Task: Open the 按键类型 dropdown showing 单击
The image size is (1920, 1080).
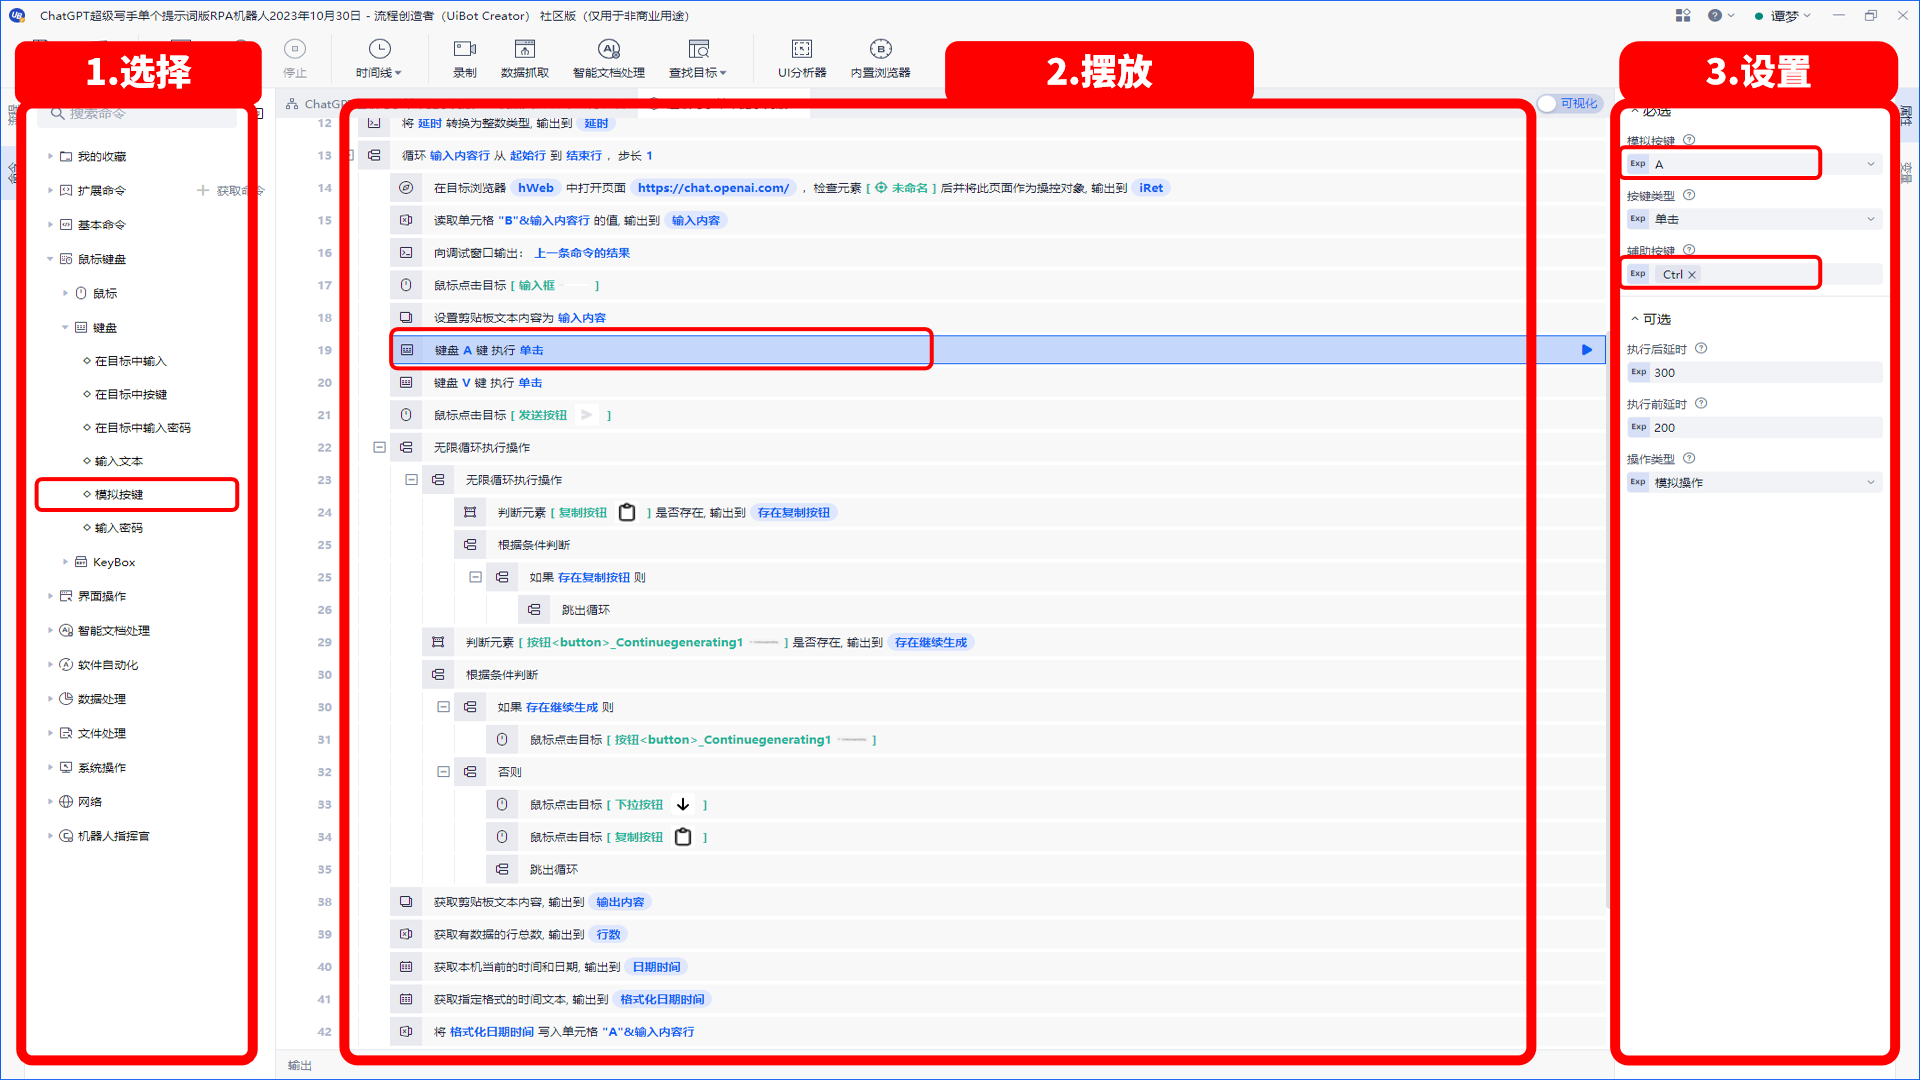Action: [1871, 219]
